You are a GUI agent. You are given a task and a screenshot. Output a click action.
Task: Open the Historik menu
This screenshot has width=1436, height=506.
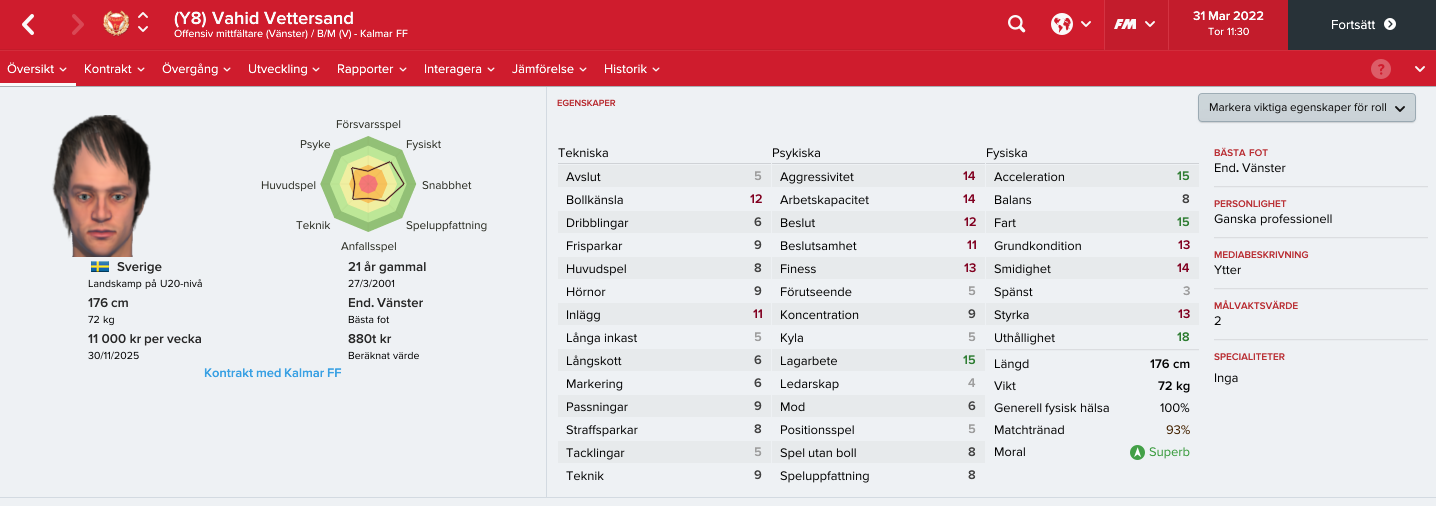[x=632, y=69]
